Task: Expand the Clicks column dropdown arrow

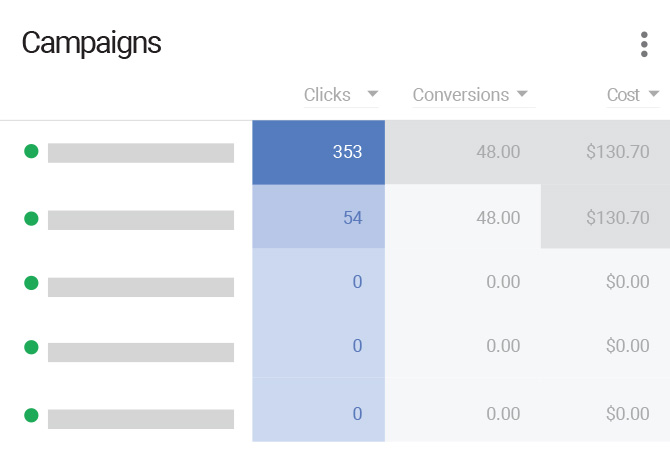Action: coord(373,94)
